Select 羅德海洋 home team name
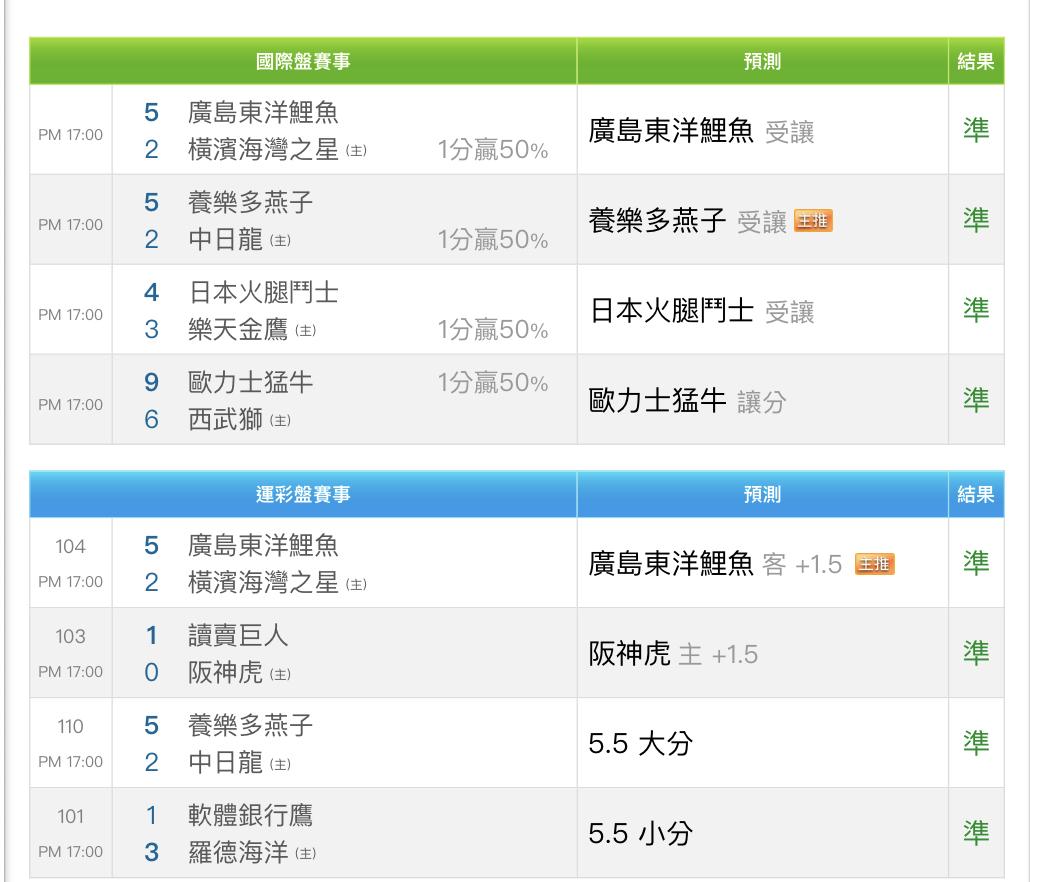The width and height of the screenshot is (1043, 882). coord(238,852)
